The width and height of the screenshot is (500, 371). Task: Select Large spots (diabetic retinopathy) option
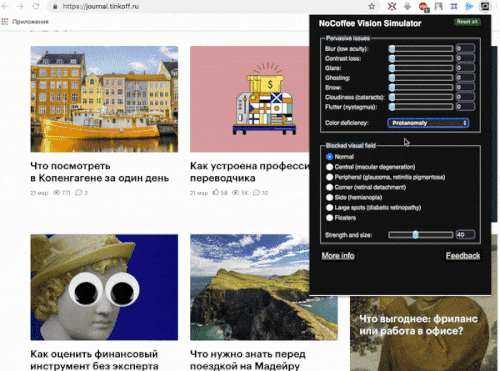pyautogui.click(x=329, y=207)
